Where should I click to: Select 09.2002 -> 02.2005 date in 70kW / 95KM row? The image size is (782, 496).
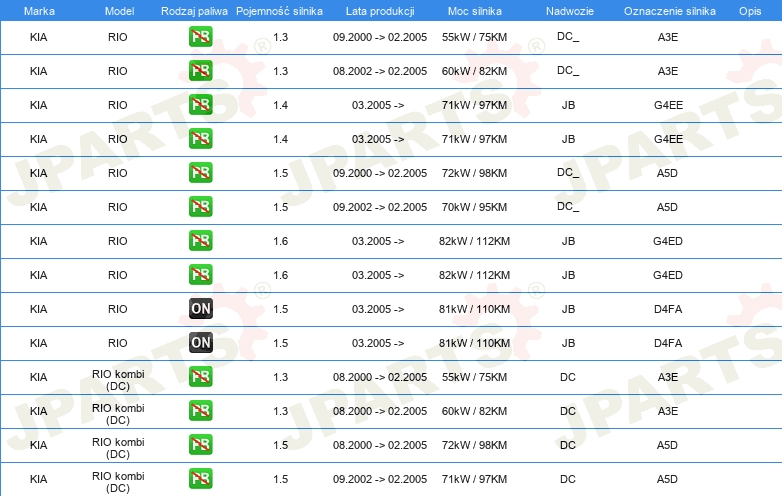(380, 207)
